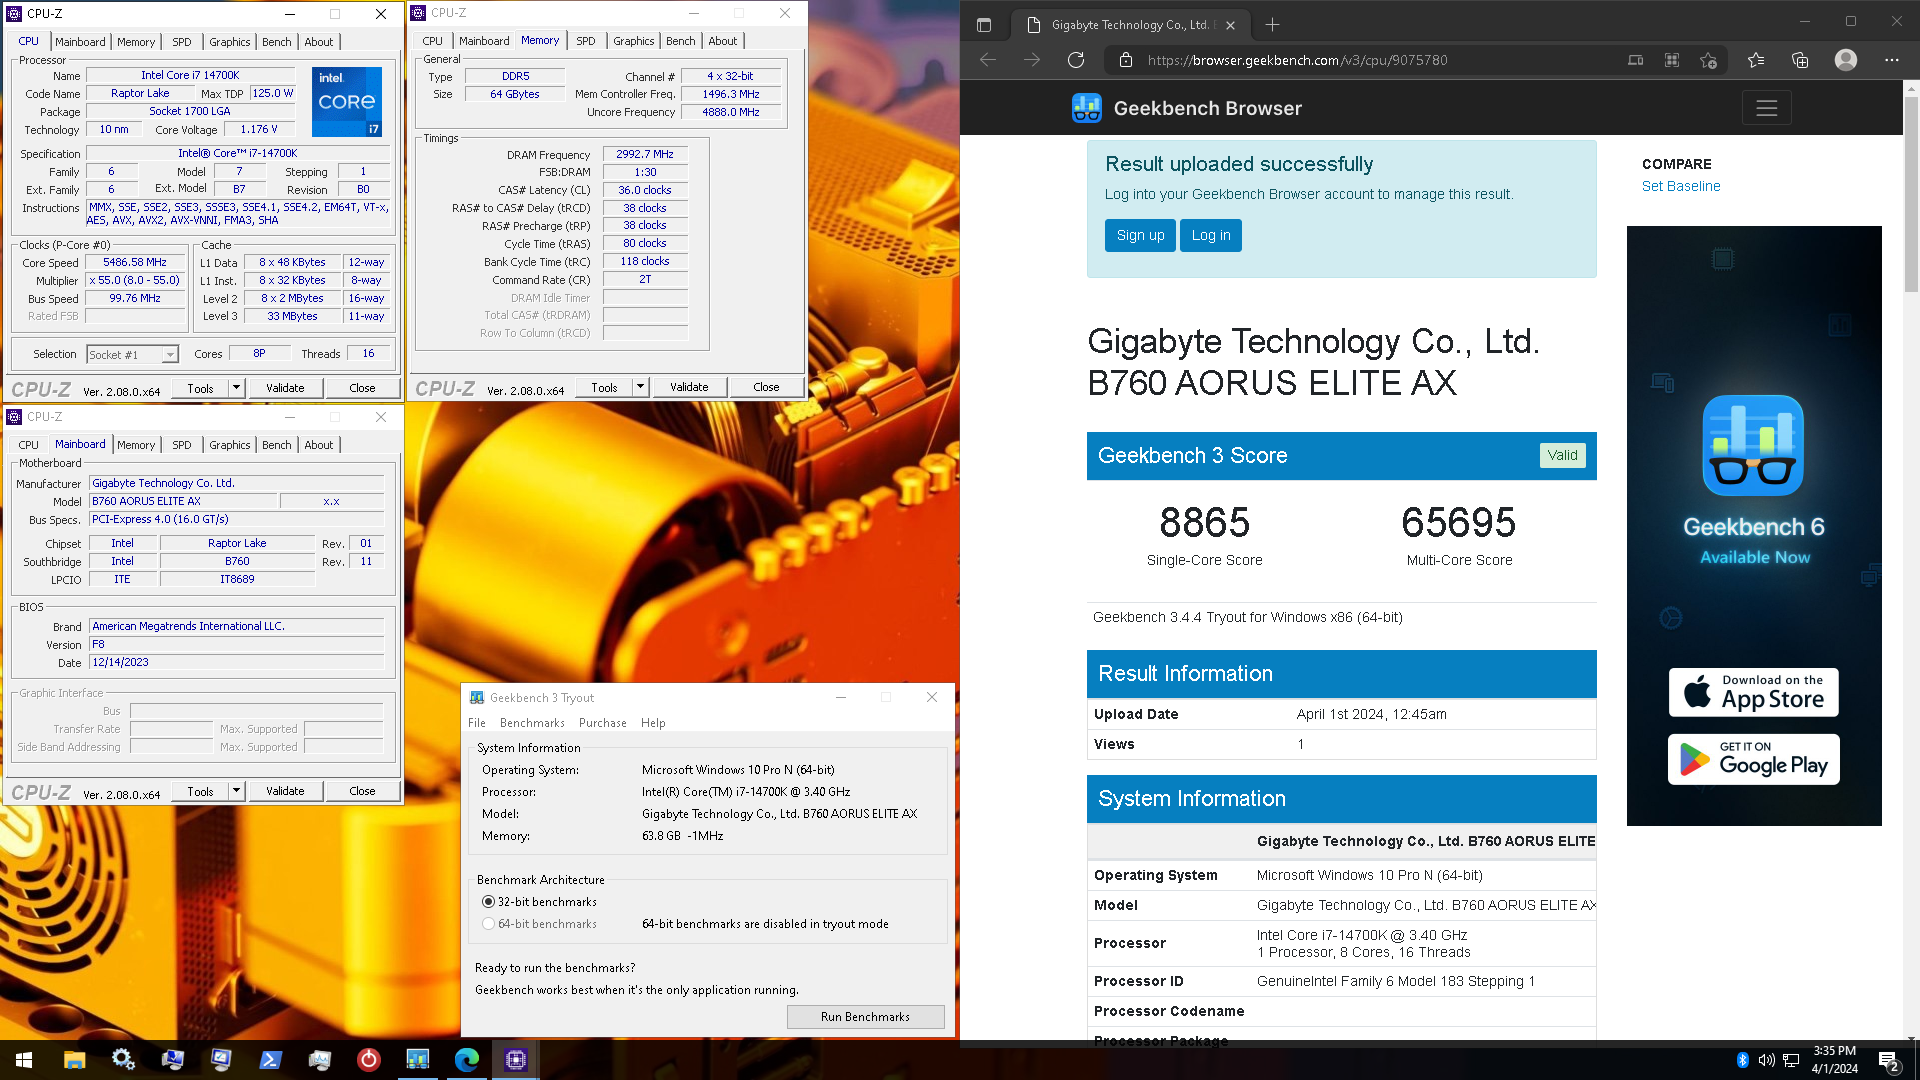Add this page to favorites
The width and height of the screenshot is (1920, 1080).
click(1709, 60)
